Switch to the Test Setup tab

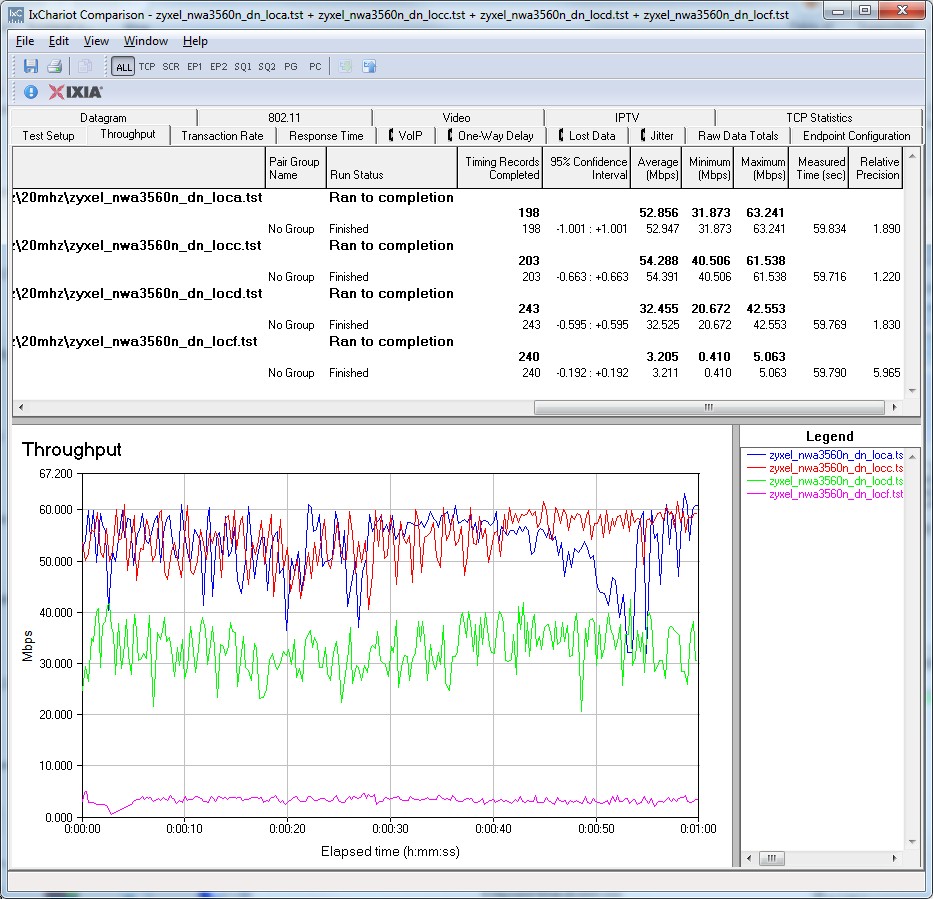[x=48, y=136]
